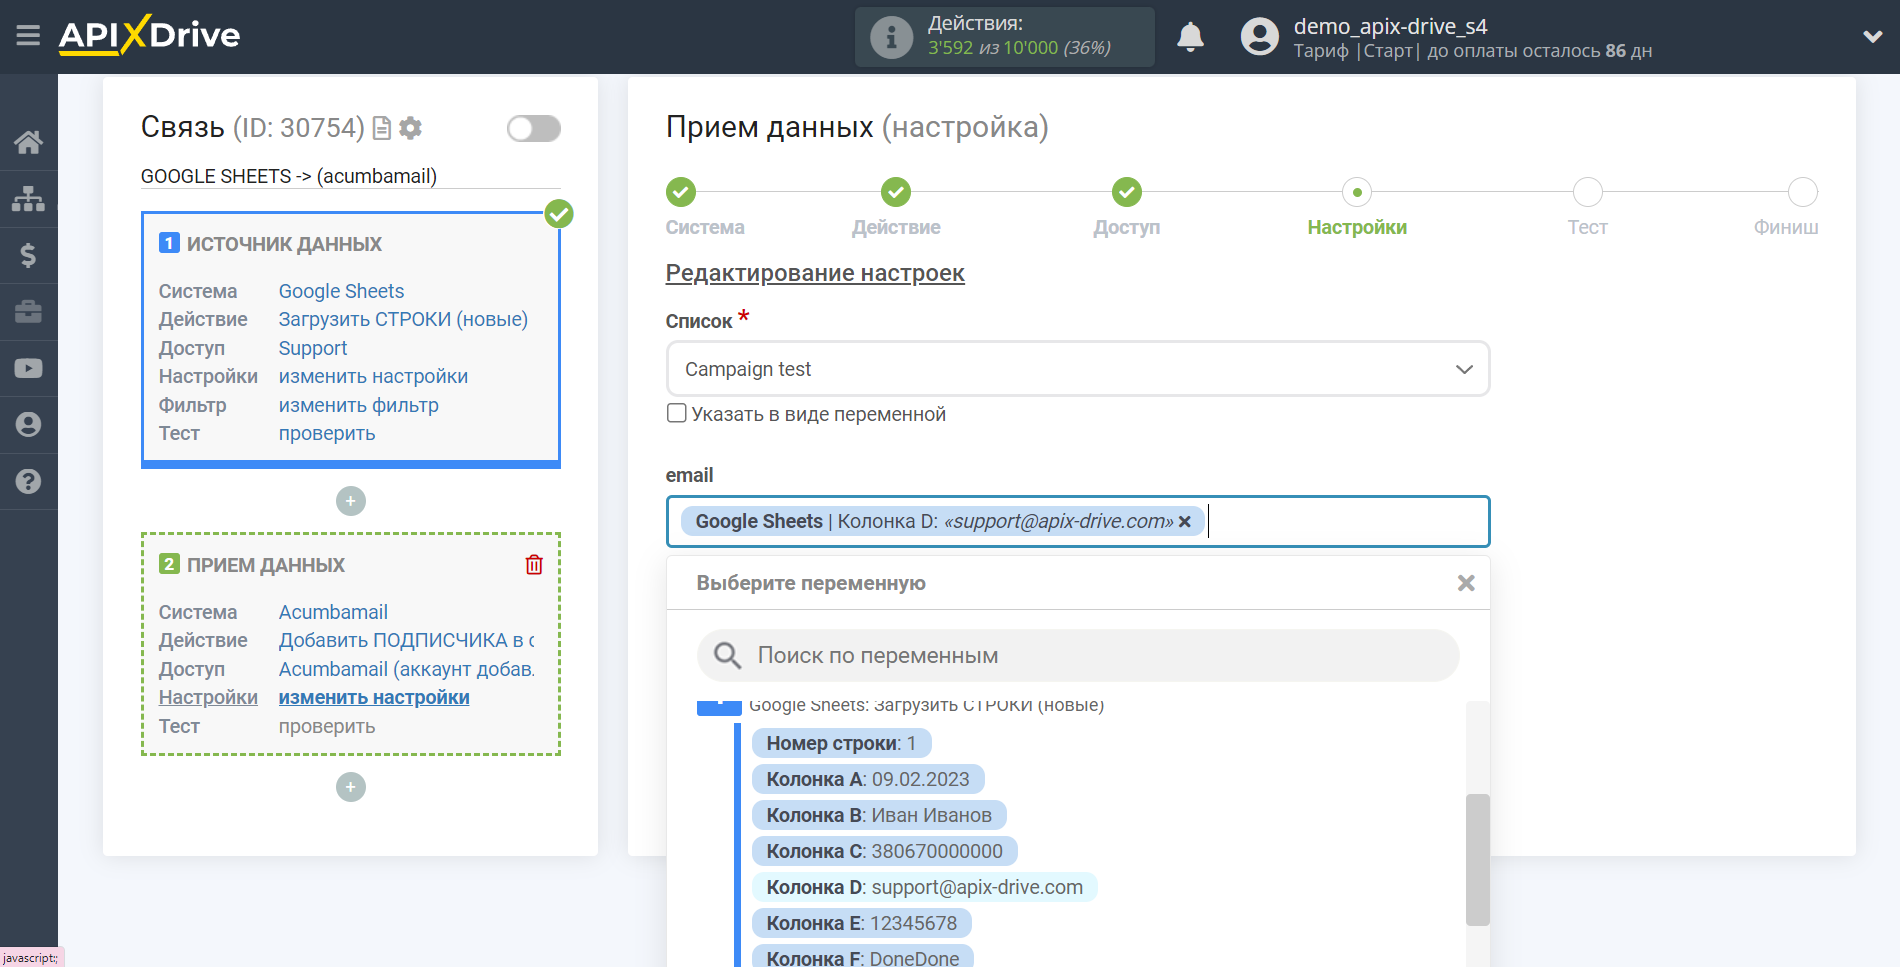
Task: Select variable Колонка F: DoneDone
Action: (x=862, y=957)
